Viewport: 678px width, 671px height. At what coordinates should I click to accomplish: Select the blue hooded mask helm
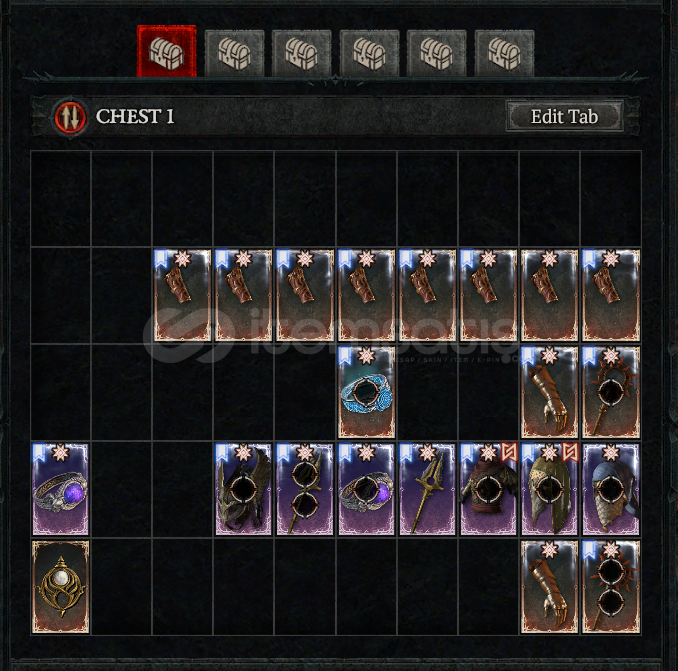coord(611,489)
